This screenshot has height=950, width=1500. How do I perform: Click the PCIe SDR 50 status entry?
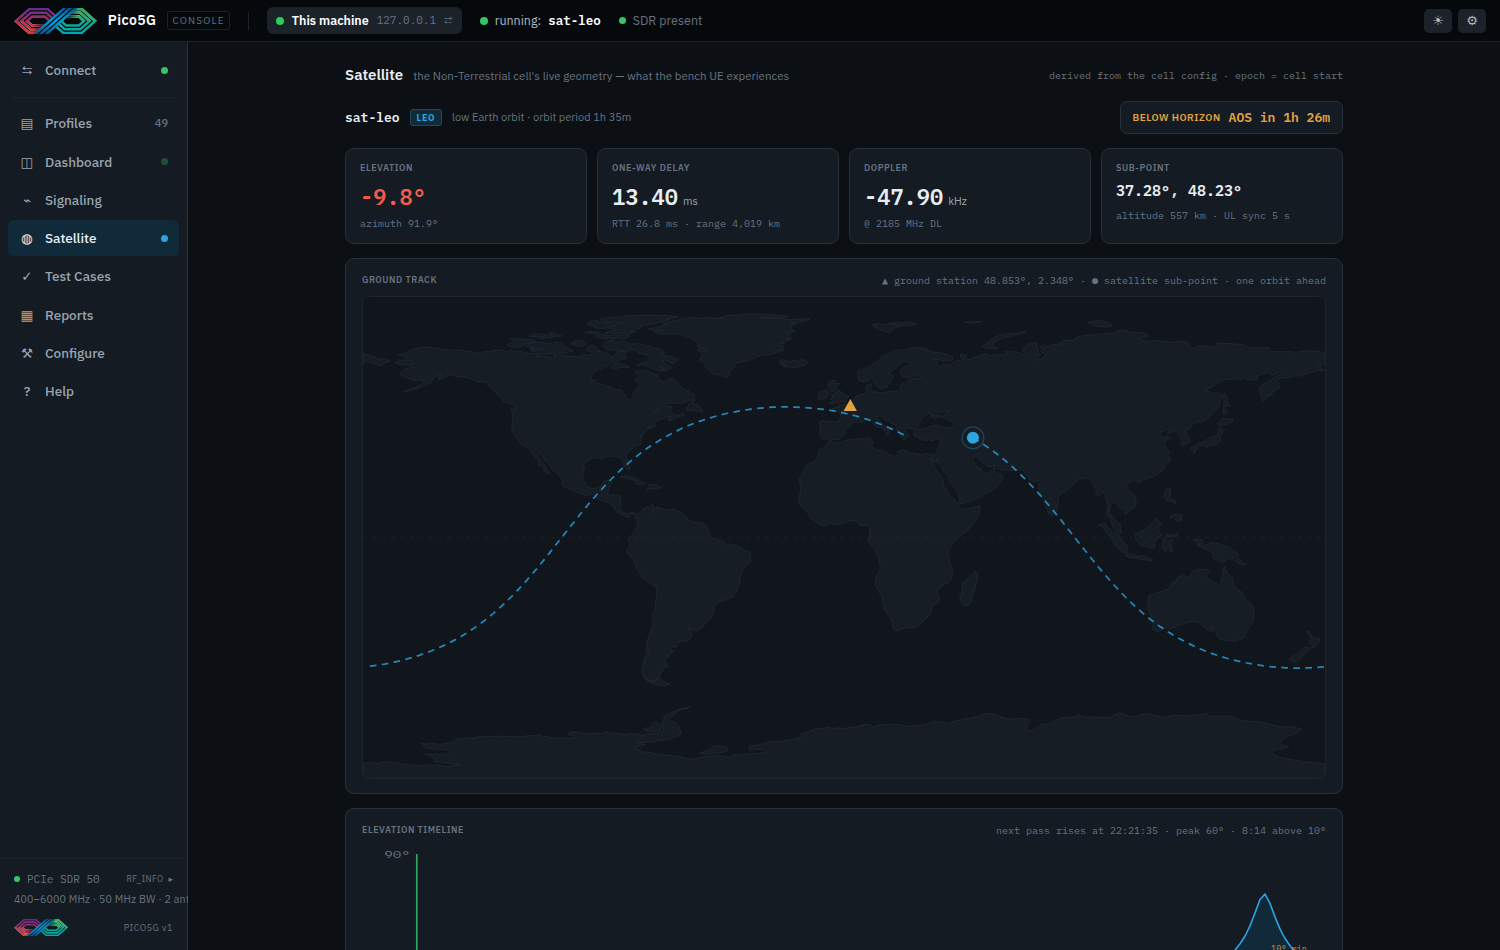click(x=57, y=879)
